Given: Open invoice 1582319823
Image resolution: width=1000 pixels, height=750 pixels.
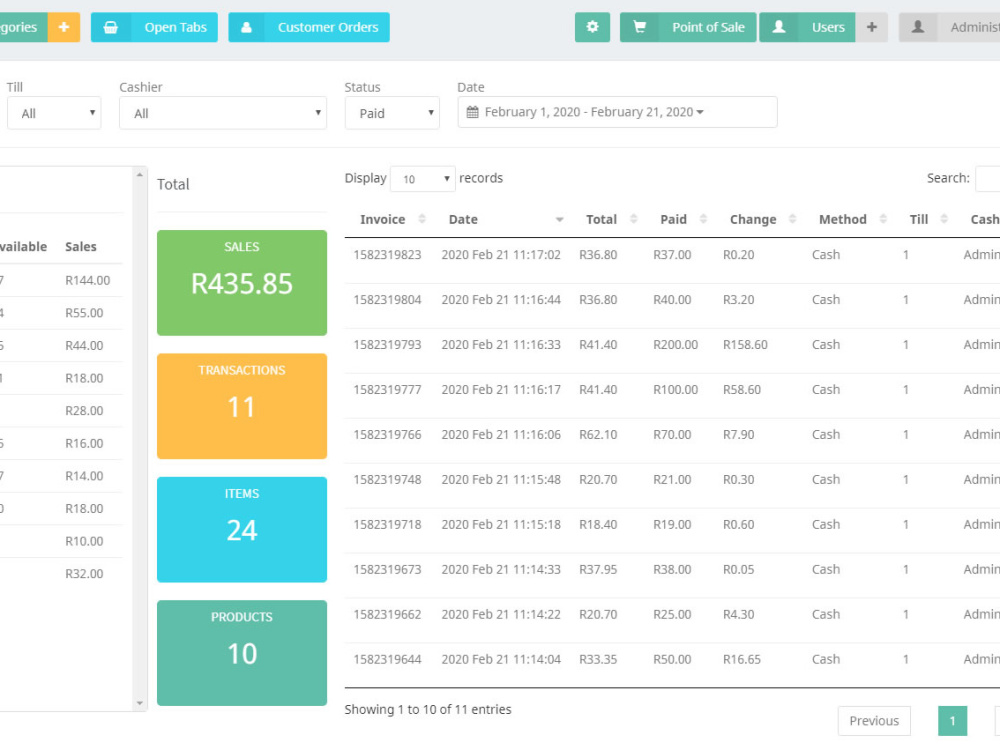Looking at the screenshot, I should tap(387, 254).
